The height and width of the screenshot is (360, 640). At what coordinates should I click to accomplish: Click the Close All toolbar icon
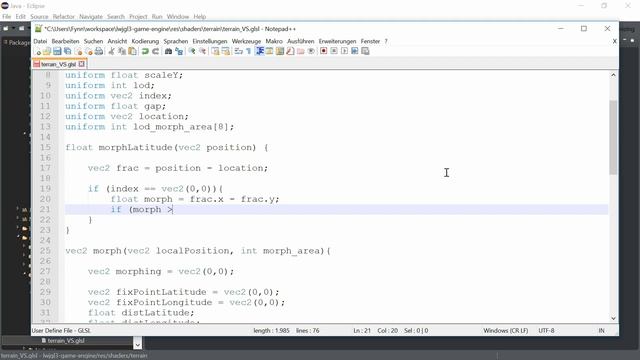coord(89,51)
